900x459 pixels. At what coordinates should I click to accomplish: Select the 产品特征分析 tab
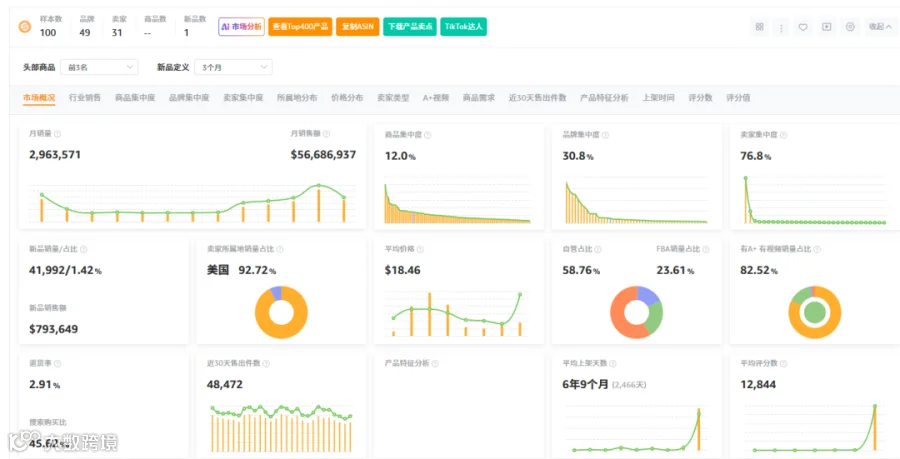(x=604, y=98)
